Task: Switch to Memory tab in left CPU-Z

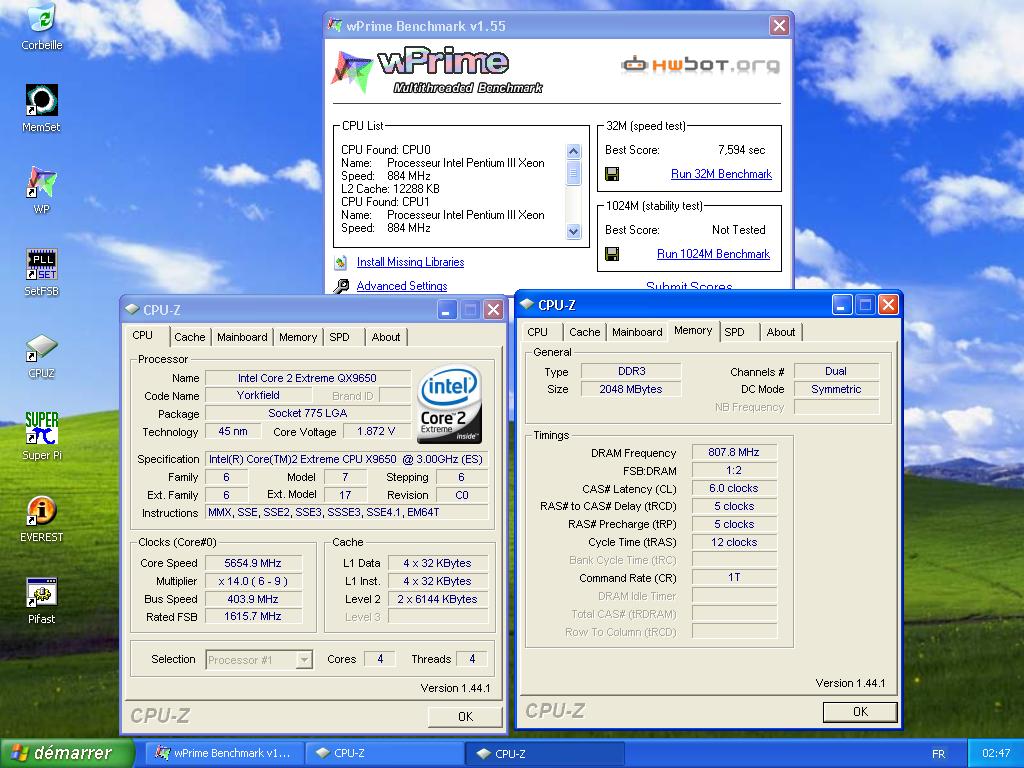Action: click(298, 337)
